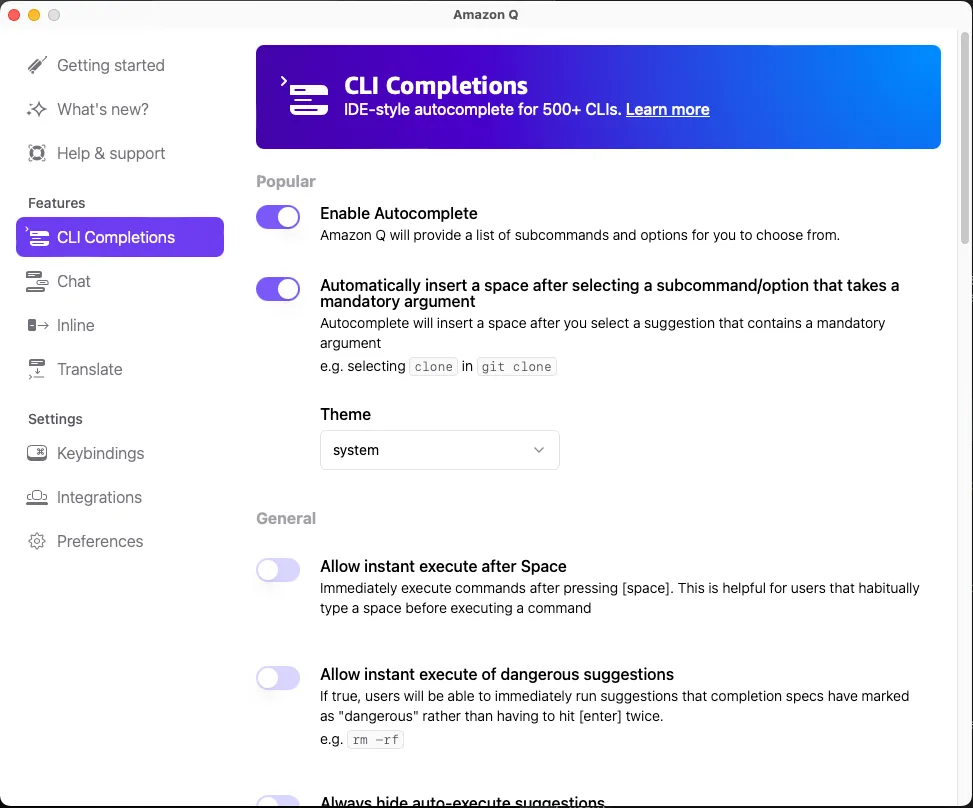Click the CLI Completions promo banner

[598, 96]
